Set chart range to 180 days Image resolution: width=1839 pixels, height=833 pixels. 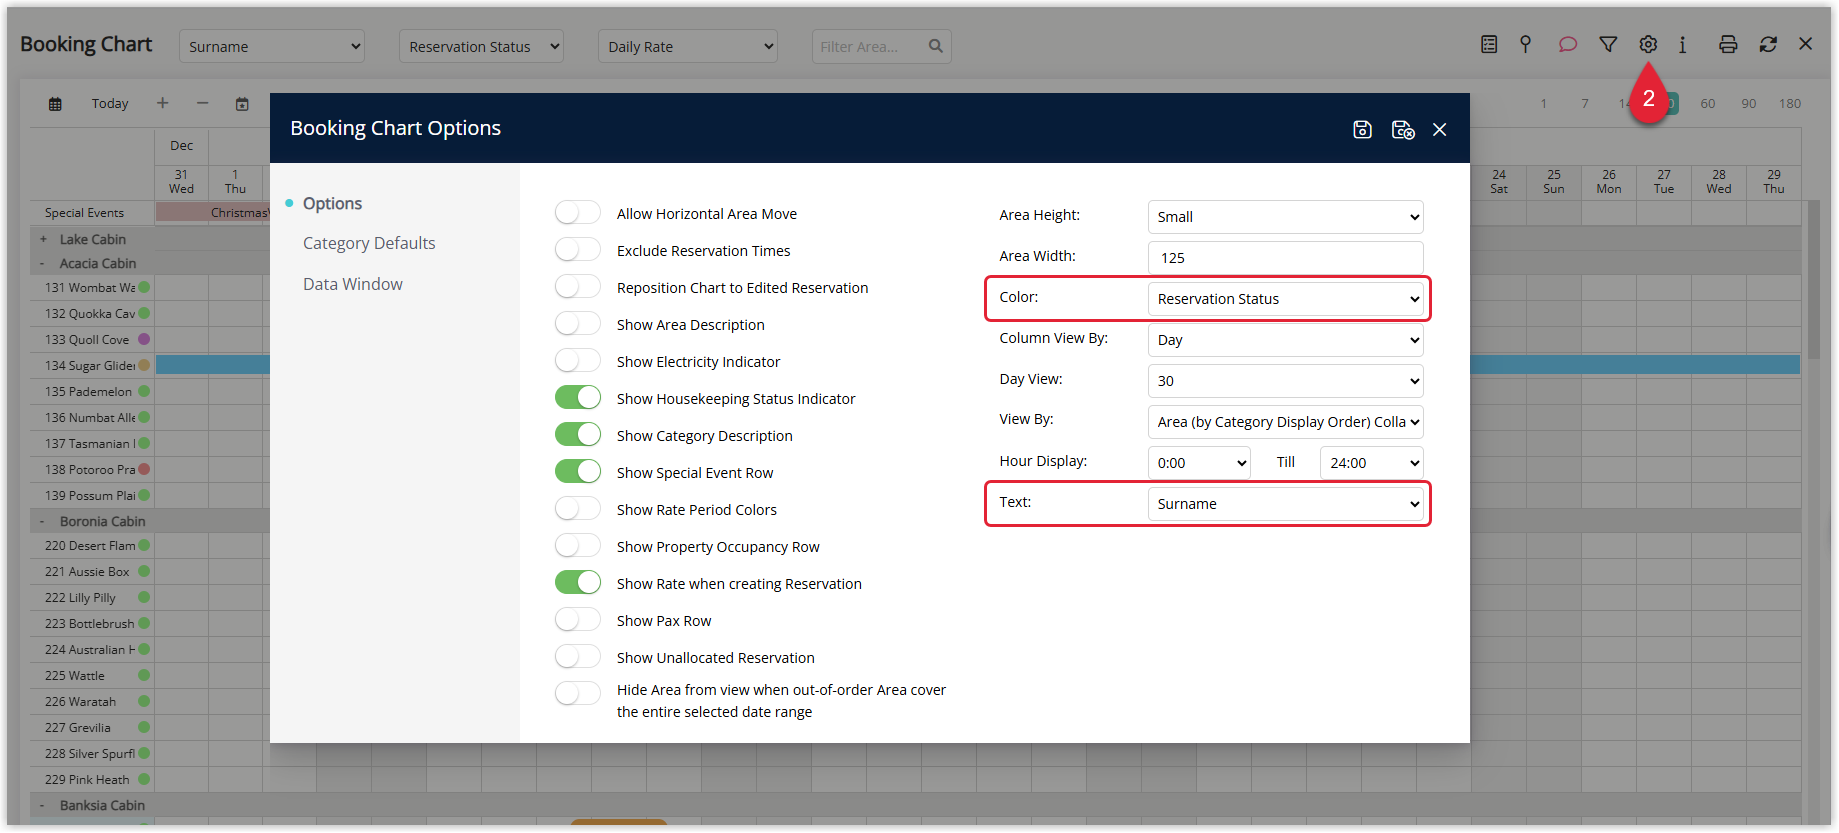pos(1790,103)
